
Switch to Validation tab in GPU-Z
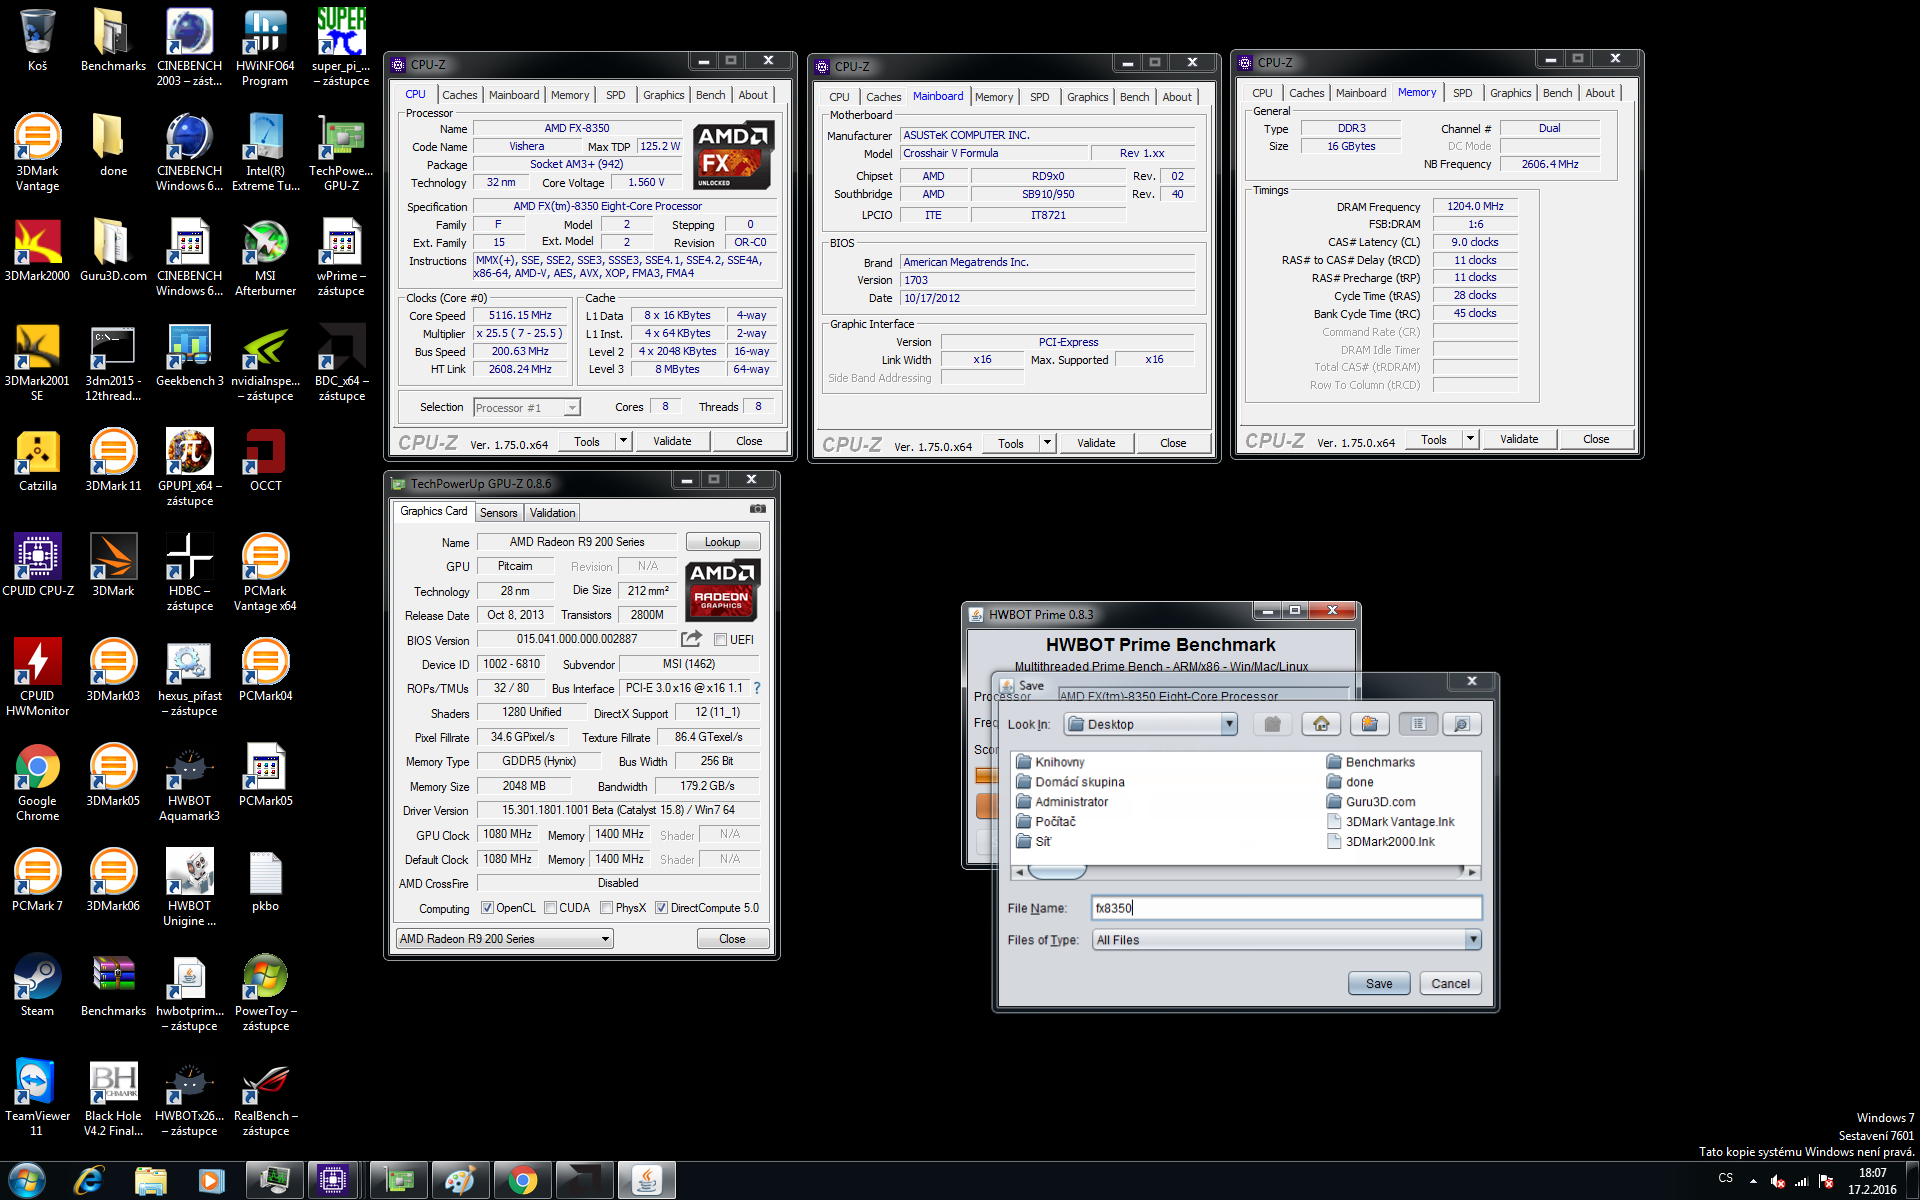(x=552, y=513)
